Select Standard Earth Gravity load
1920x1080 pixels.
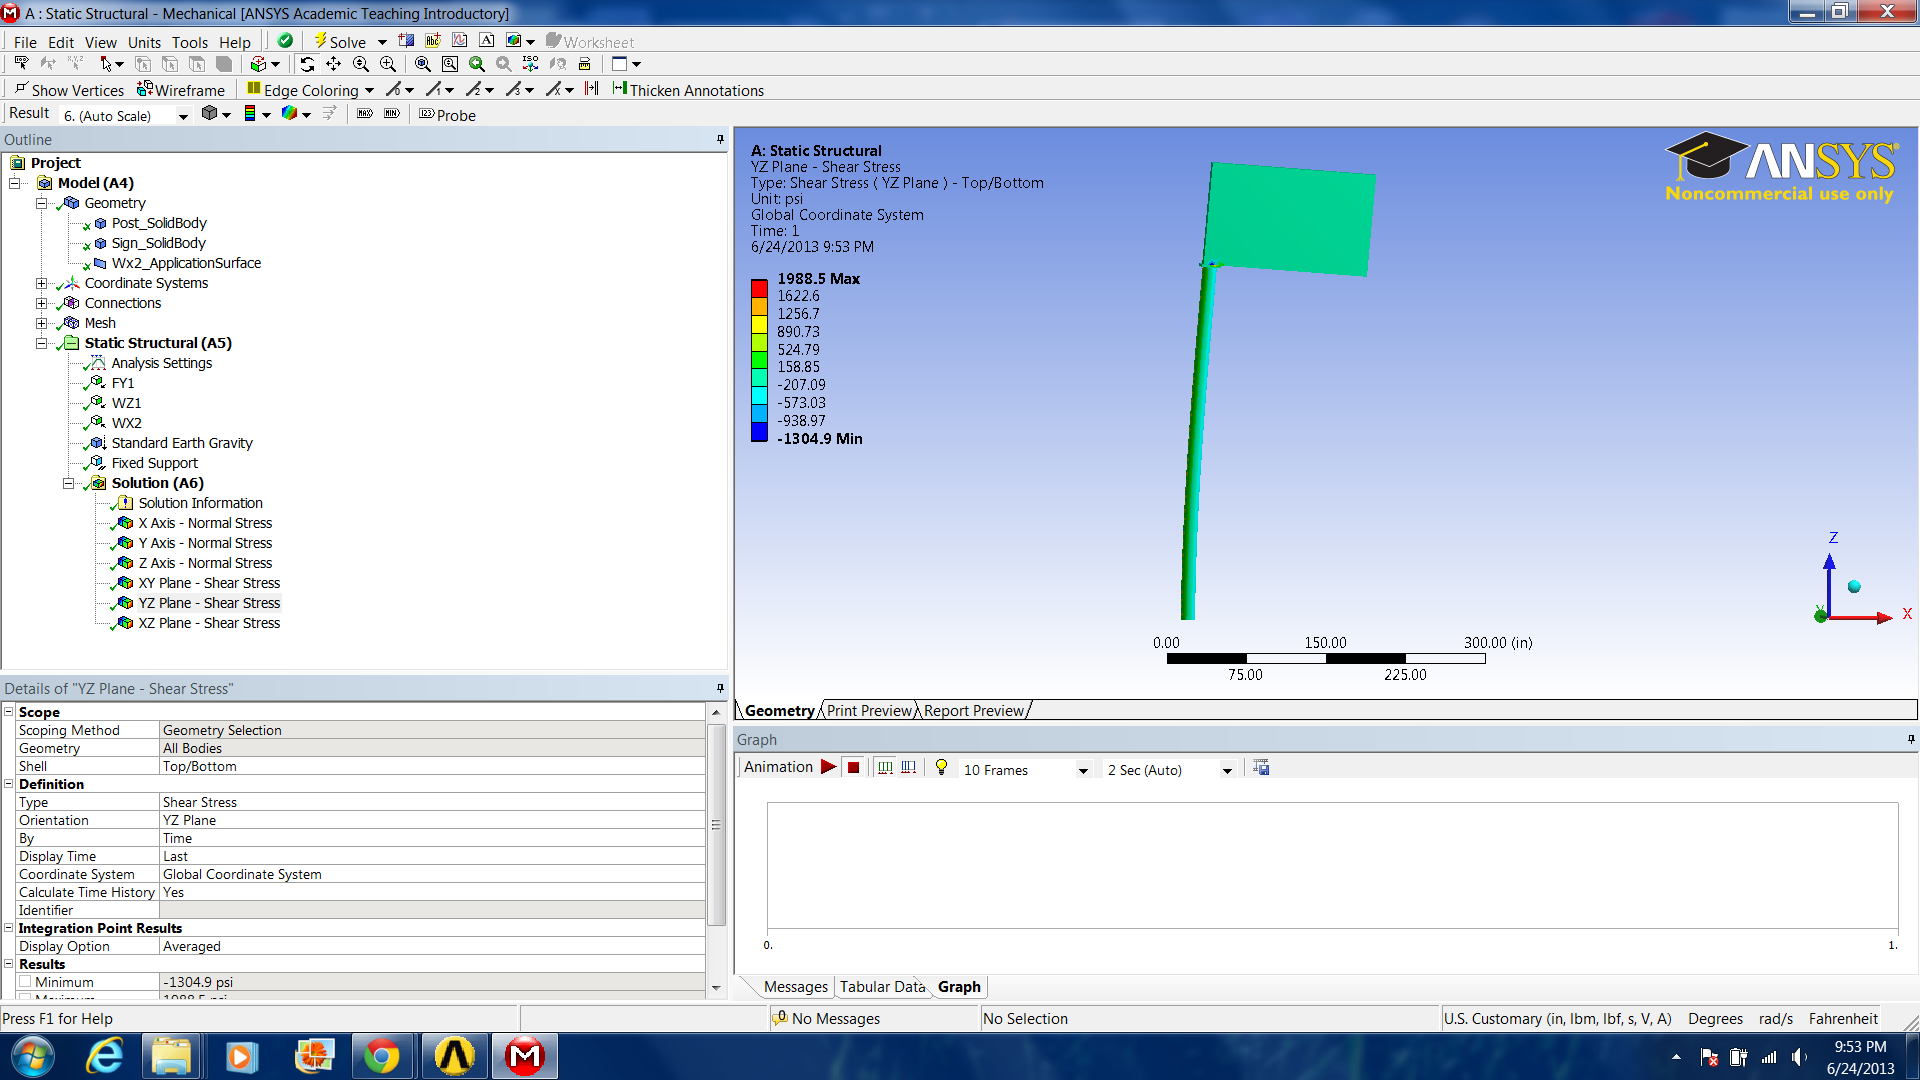(181, 443)
